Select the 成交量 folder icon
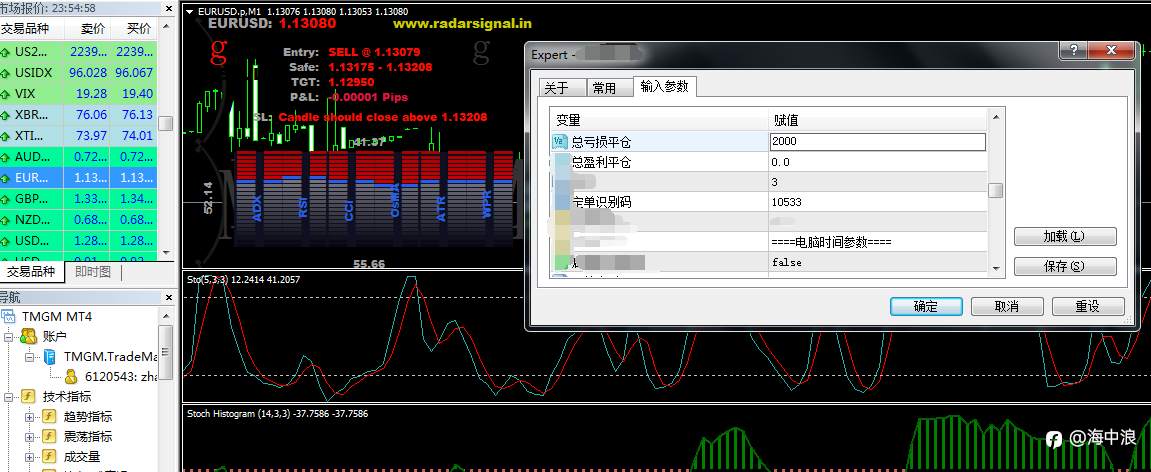1151x472 pixels. 50,457
